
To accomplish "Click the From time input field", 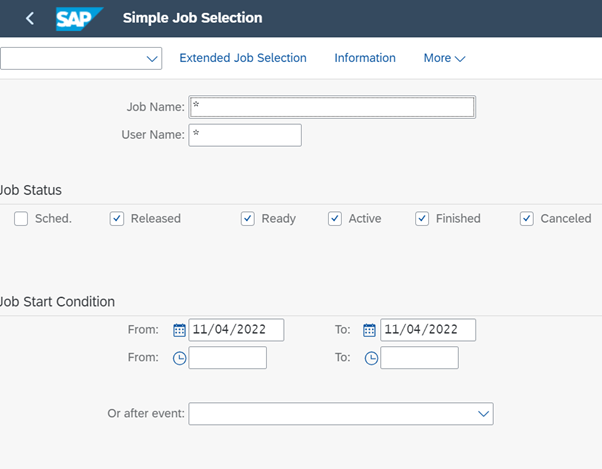I will (x=228, y=358).
